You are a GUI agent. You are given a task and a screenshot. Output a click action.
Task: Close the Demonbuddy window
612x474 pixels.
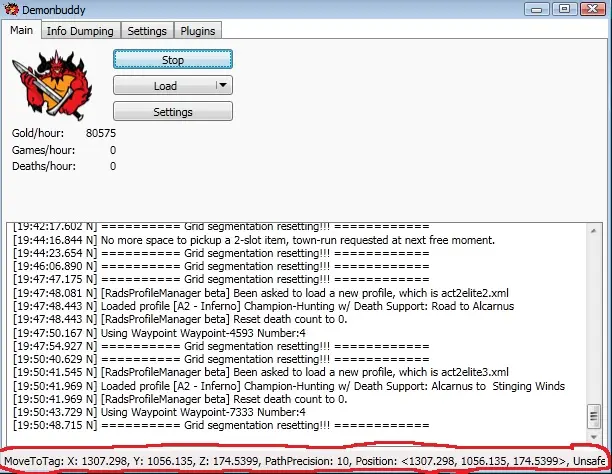pyautogui.click(x=592, y=8)
